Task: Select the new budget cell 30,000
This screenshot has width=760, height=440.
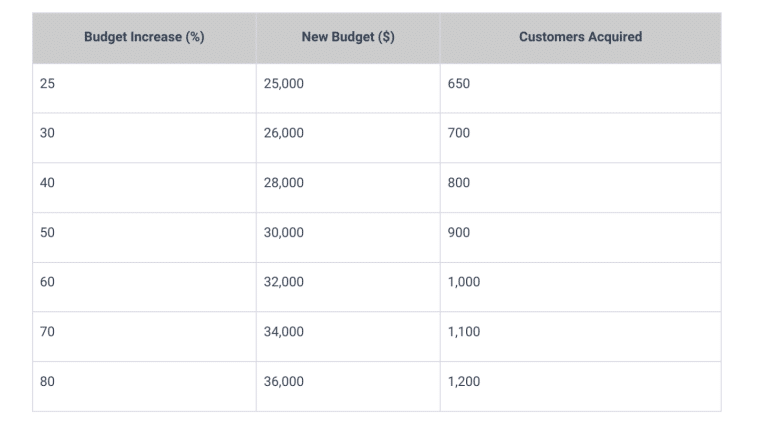Action: 348,237
